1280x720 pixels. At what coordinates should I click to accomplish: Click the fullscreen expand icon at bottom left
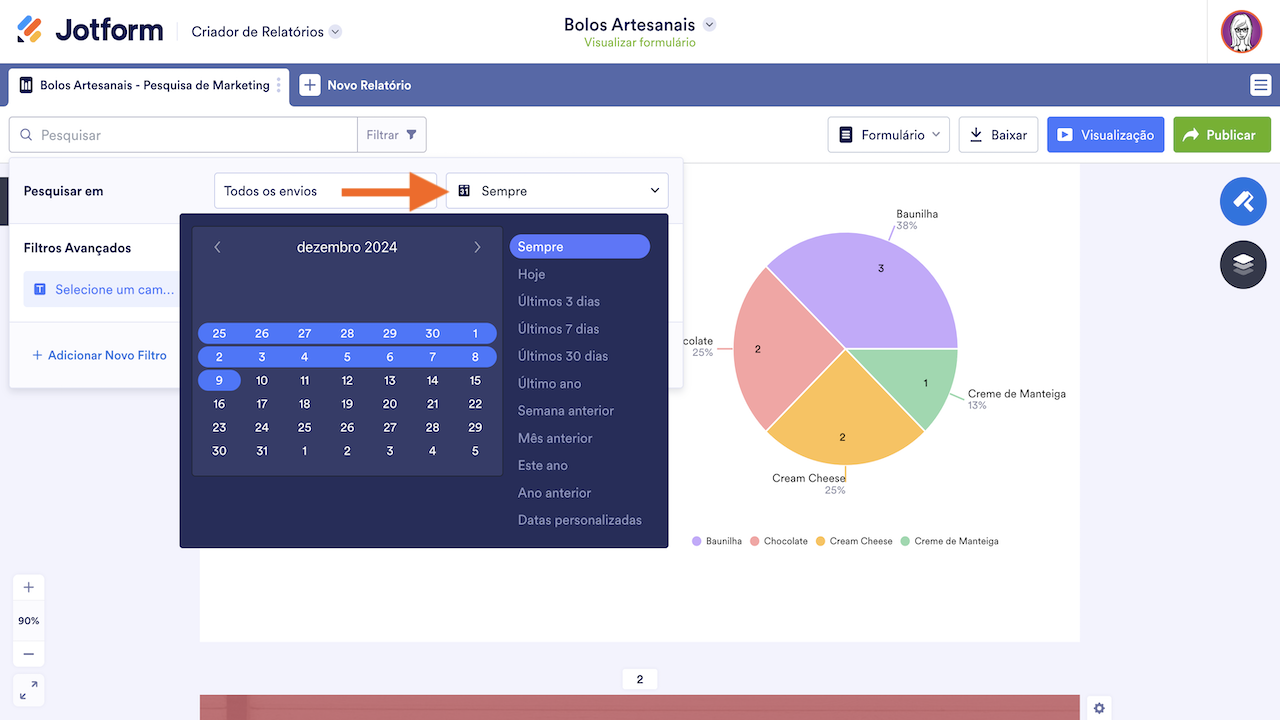28,689
